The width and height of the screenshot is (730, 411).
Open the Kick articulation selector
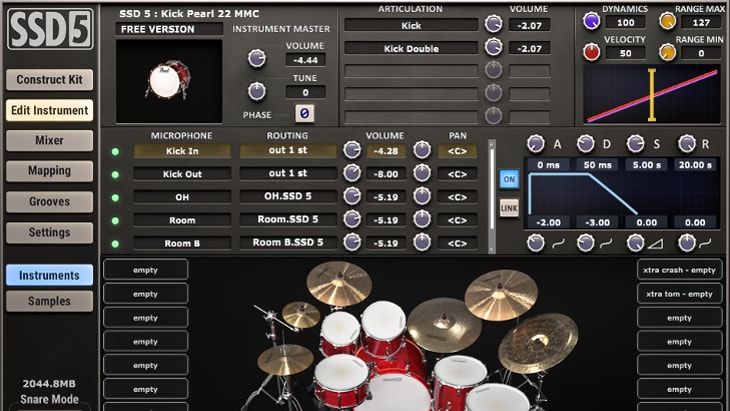pos(411,25)
